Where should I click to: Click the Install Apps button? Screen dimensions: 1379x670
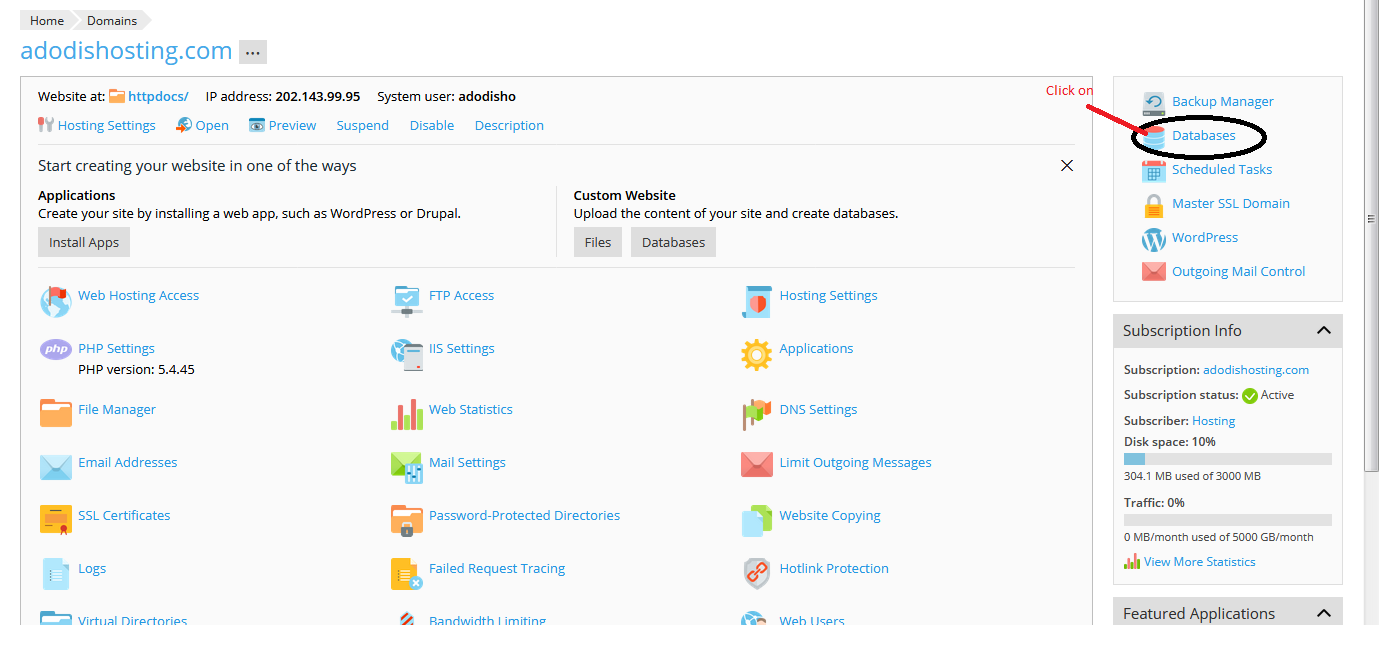[x=84, y=242]
